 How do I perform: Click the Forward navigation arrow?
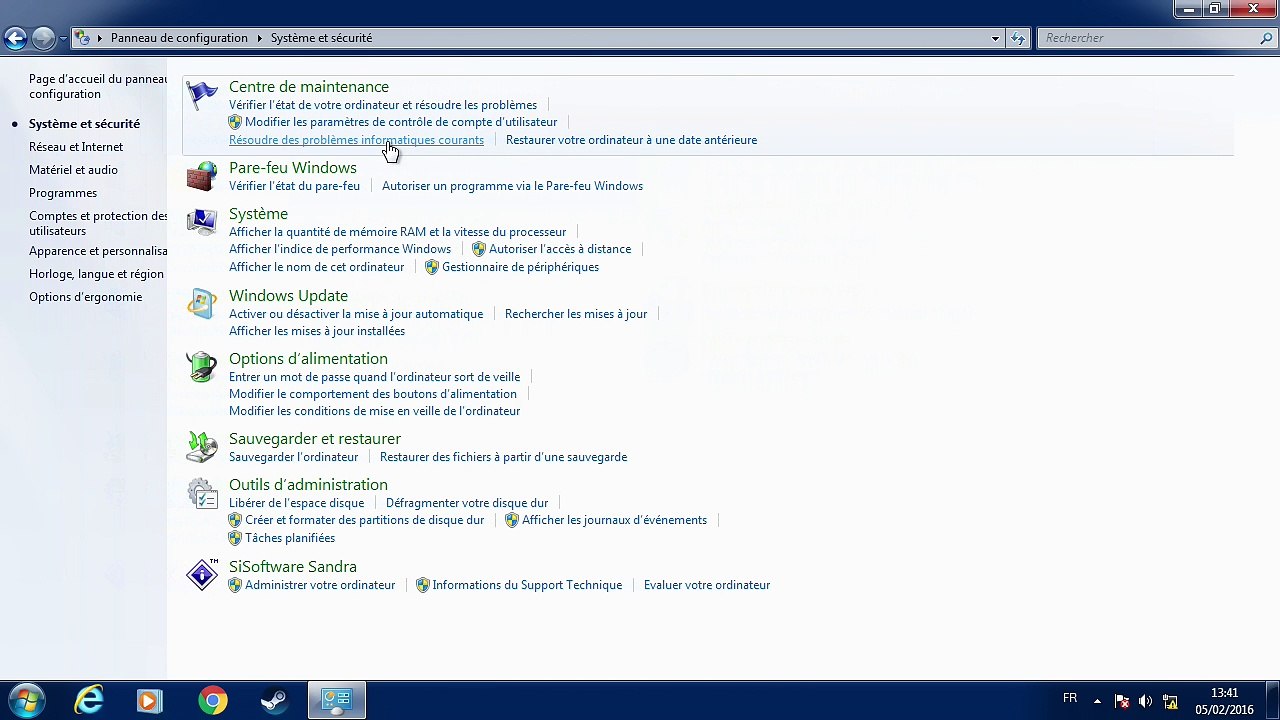(x=43, y=38)
